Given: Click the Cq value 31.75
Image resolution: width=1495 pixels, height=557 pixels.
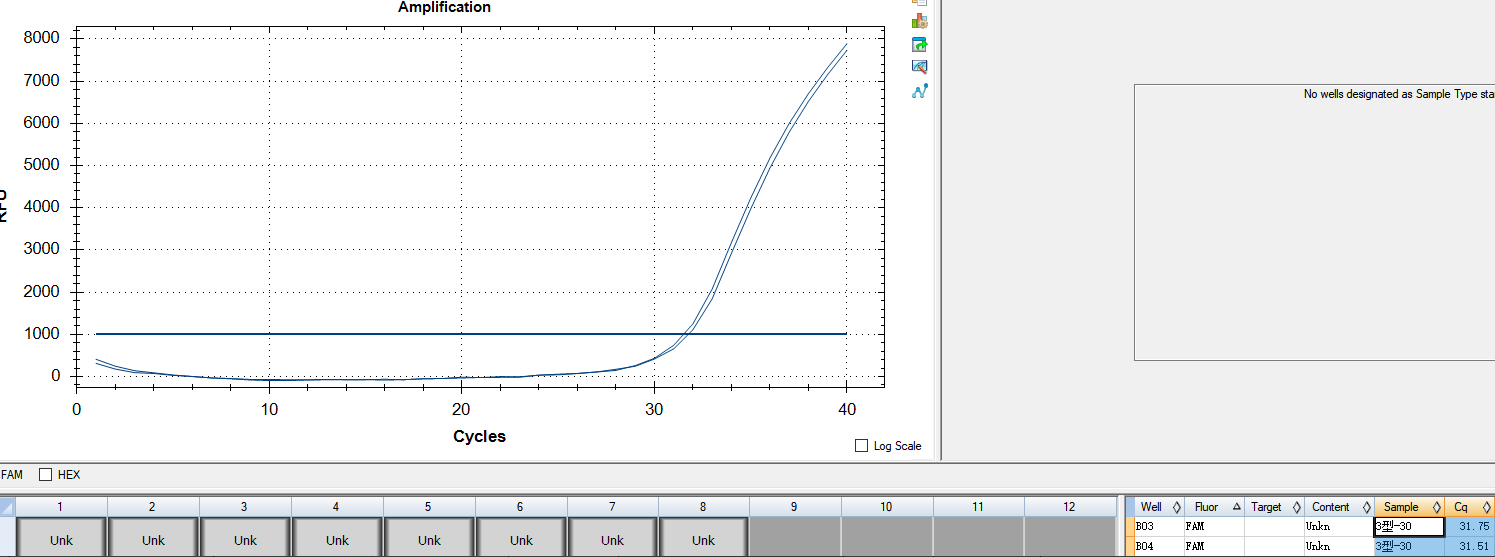Looking at the screenshot, I should [1469, 526].
